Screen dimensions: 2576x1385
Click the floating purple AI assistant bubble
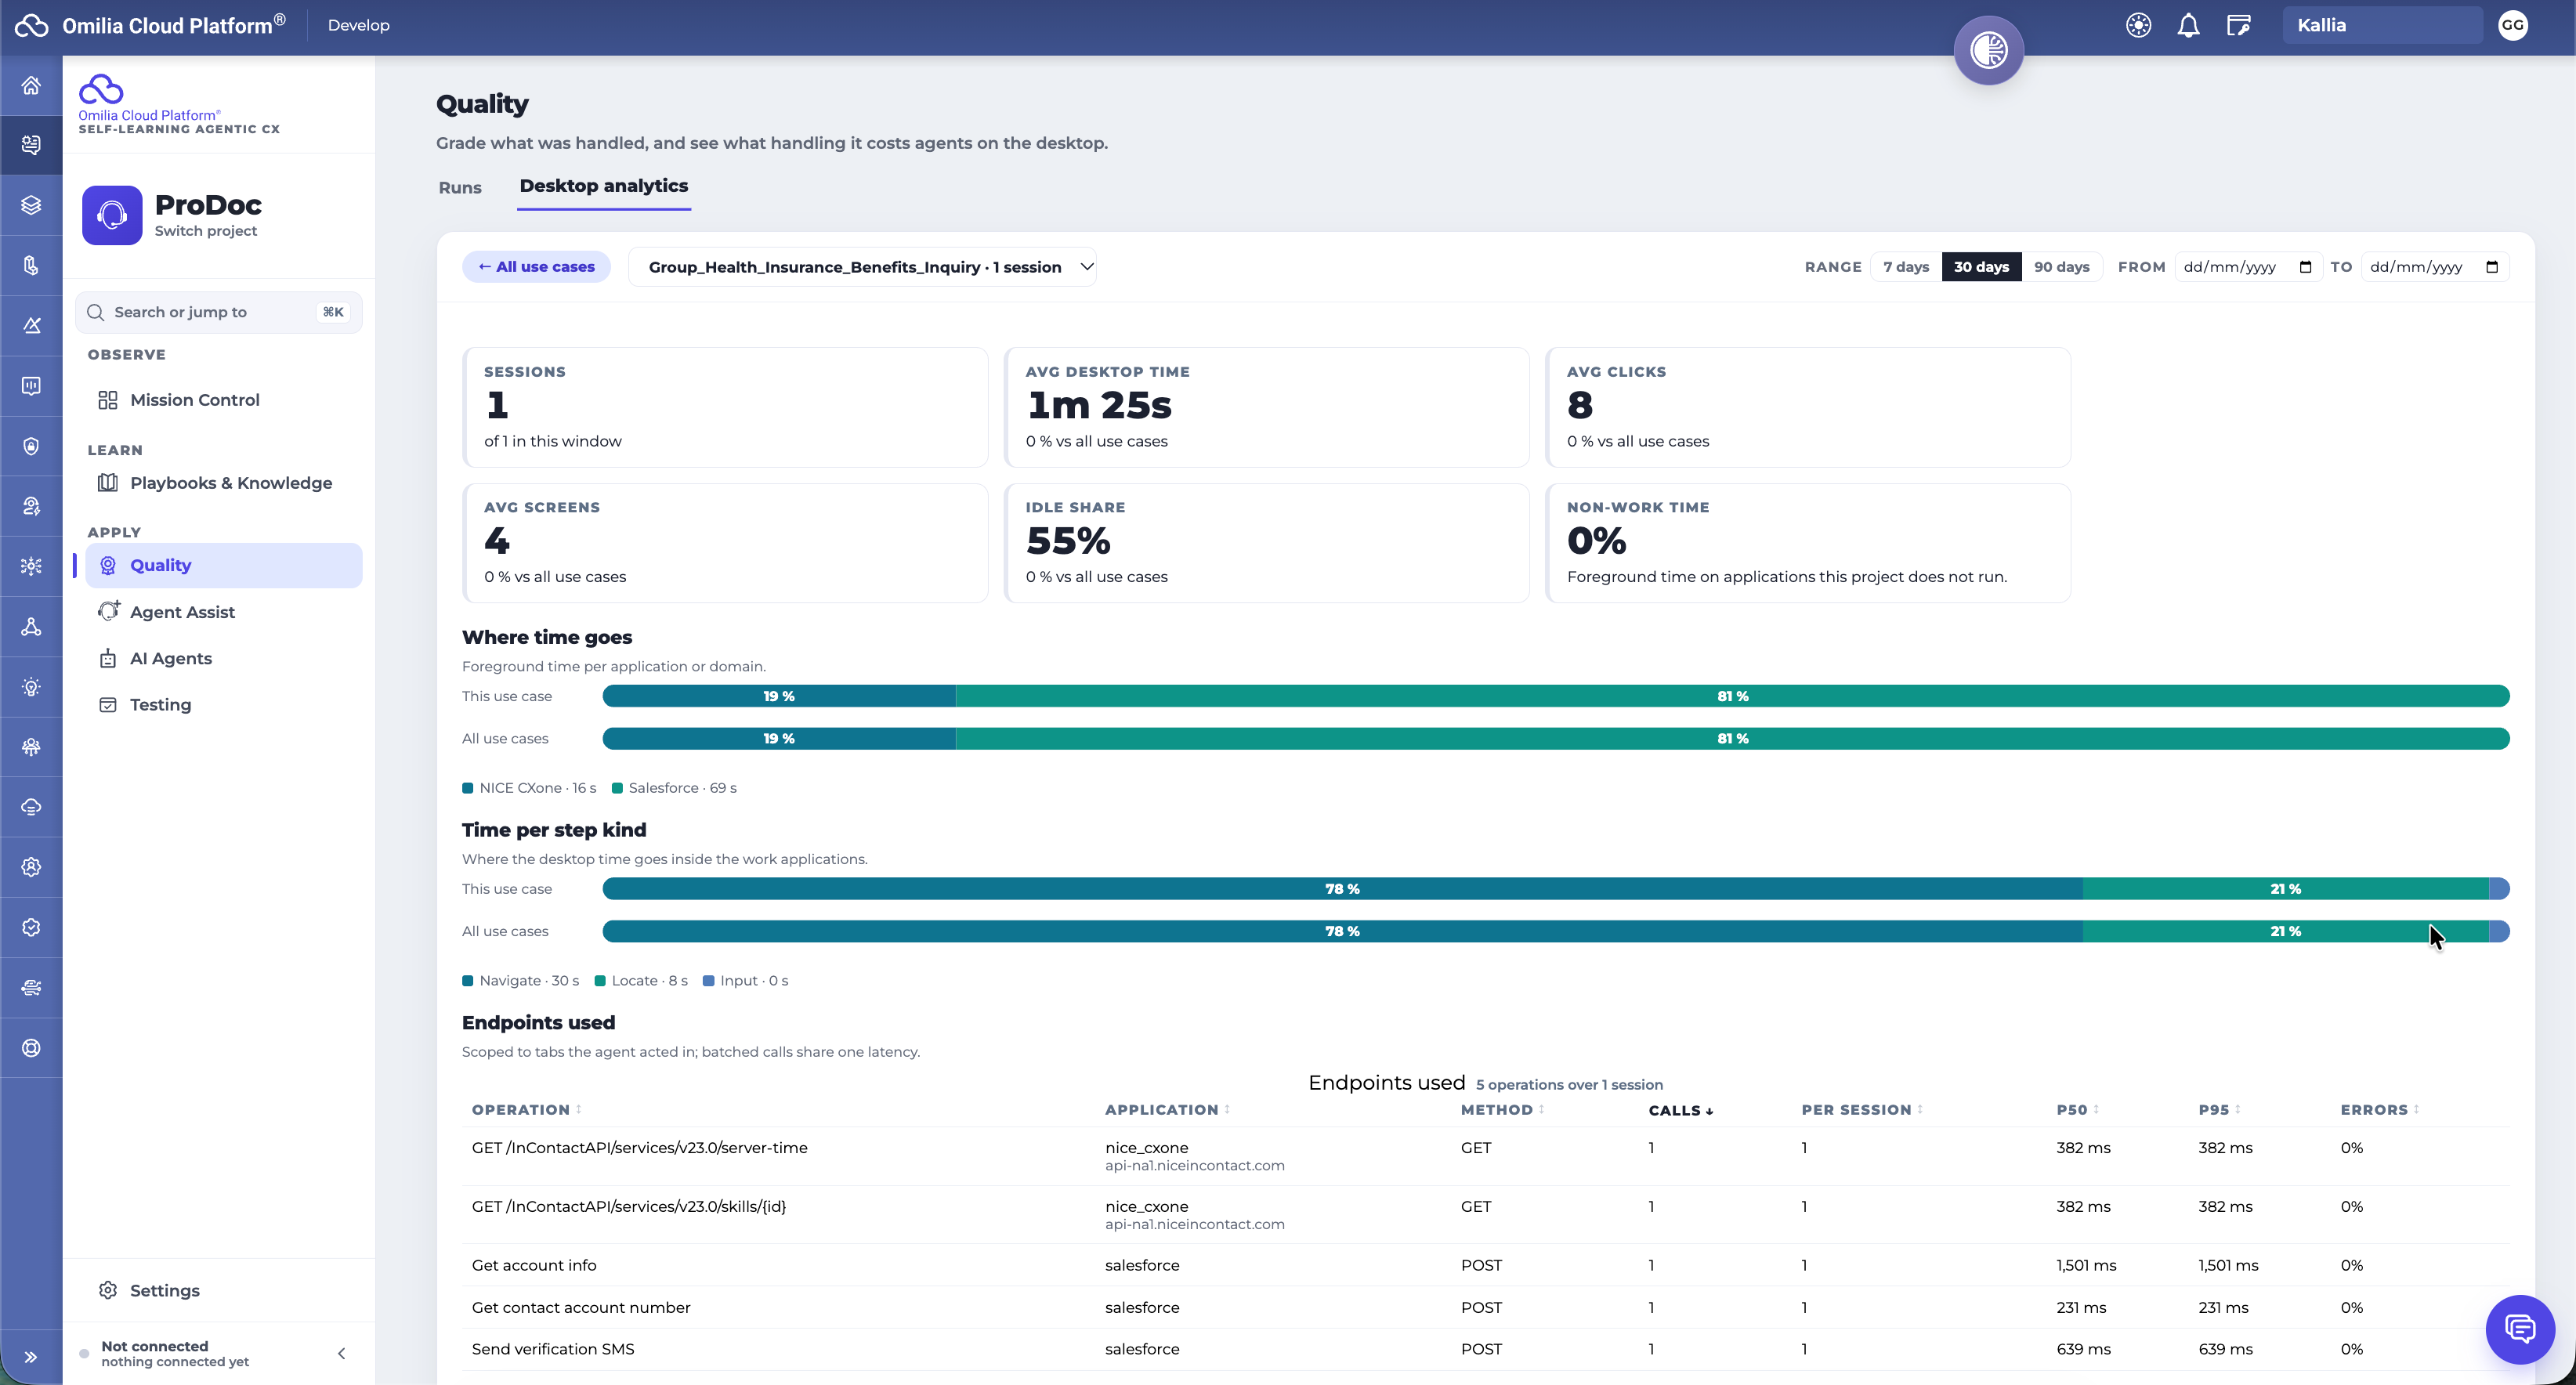coord(1988,50)
